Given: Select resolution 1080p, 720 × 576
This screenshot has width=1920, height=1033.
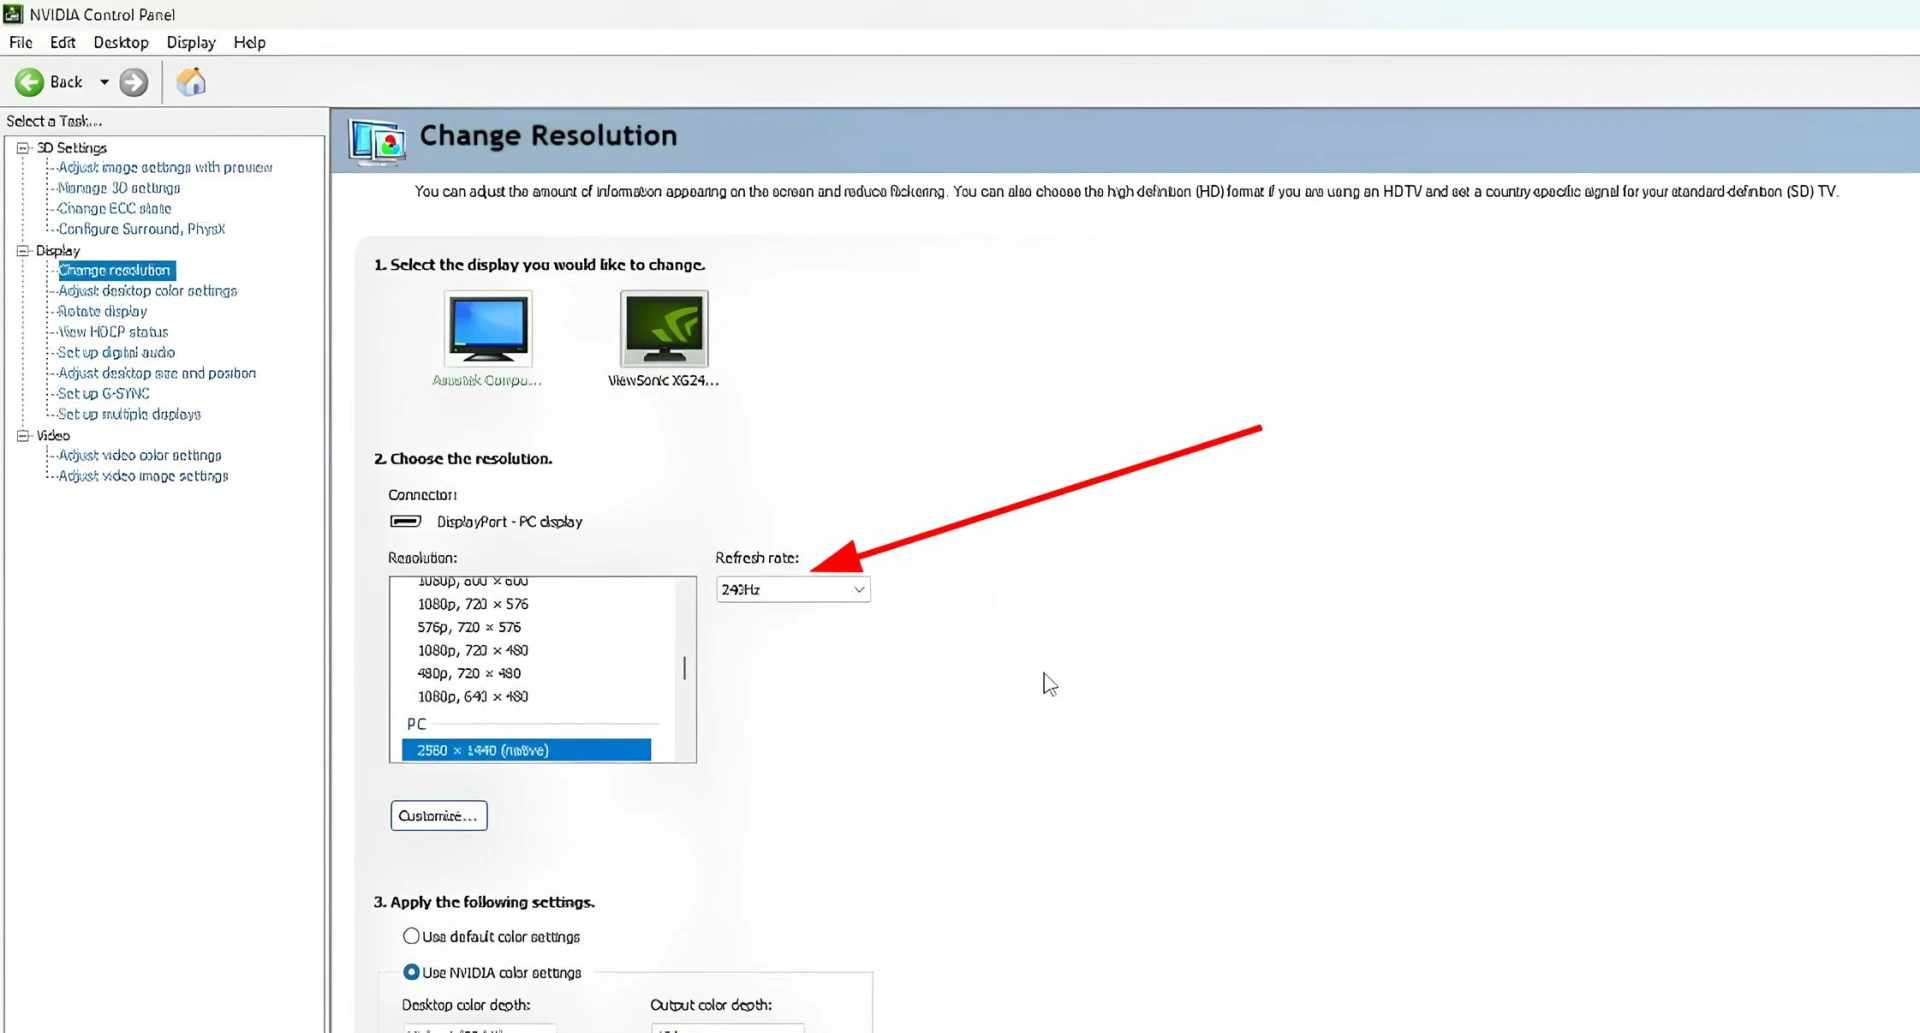Looking at the screenshot, I should click(x=473, y=604).
